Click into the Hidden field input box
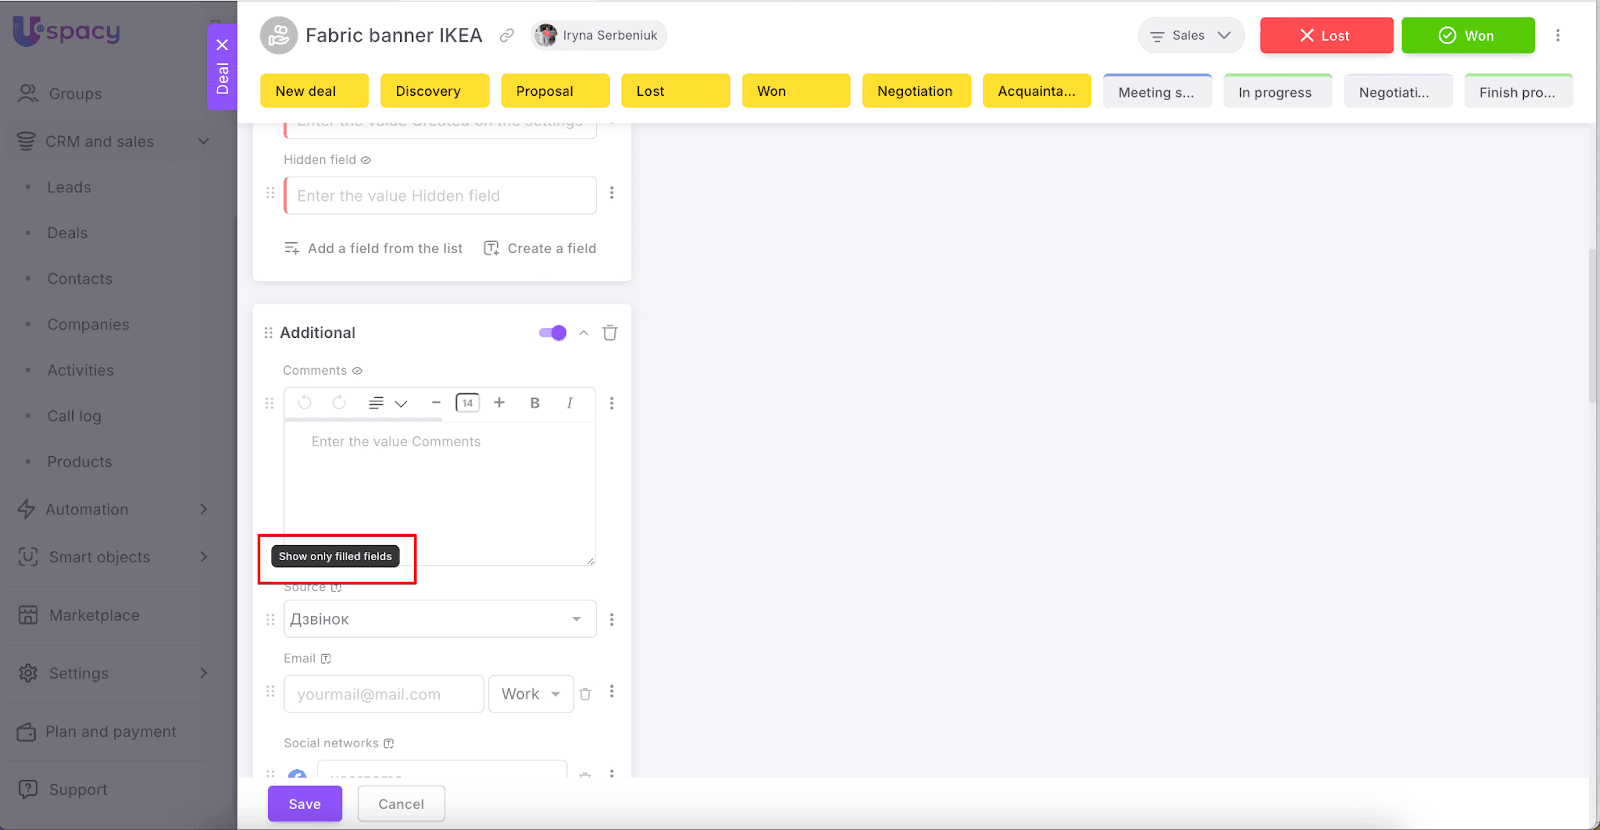1600x830 pixels. coord(440,196)
